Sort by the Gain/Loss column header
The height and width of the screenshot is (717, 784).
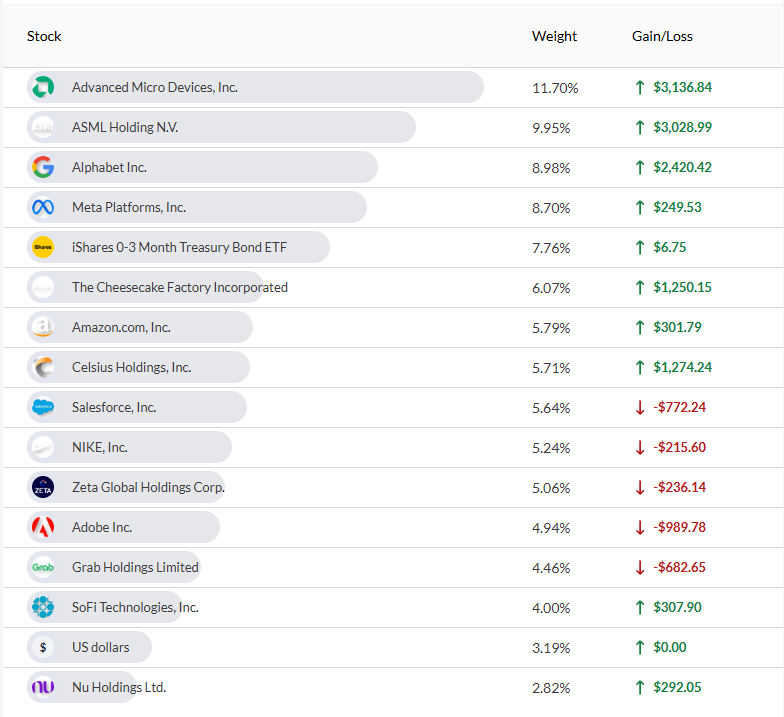pyautogui.click(x=662, y=36)
